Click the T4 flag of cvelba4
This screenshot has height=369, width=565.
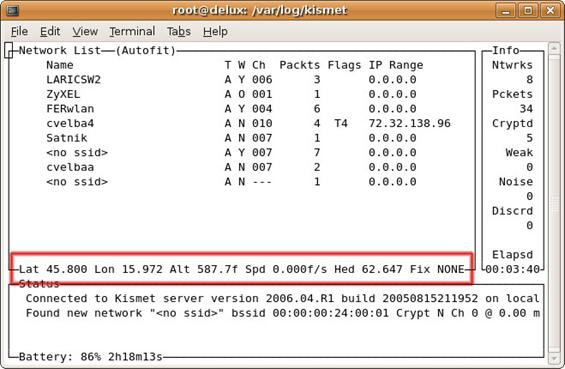coord(341,124)
